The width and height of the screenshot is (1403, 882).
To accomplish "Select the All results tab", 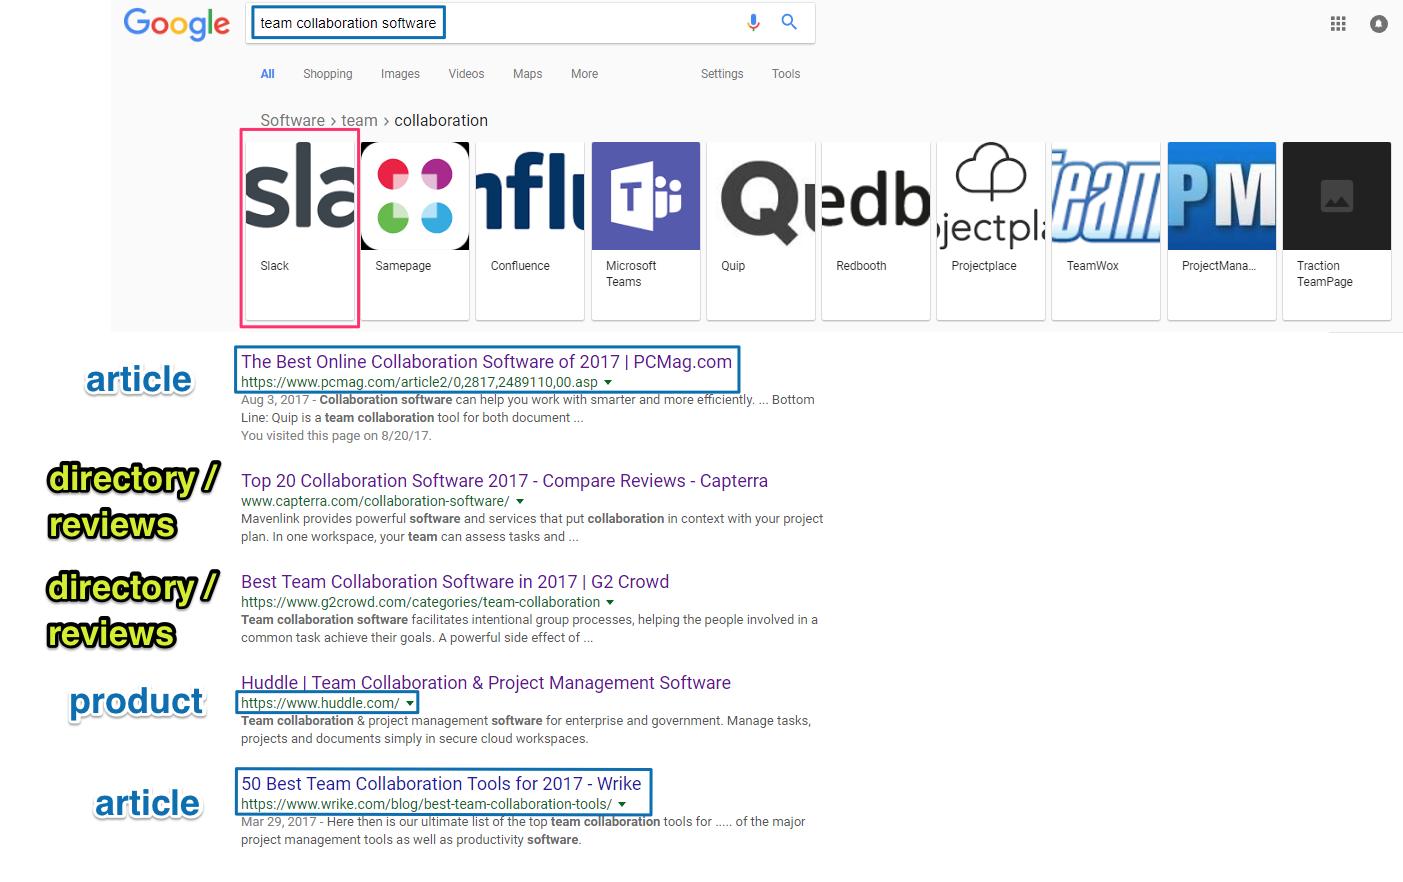I will click(x=268, y=74).
